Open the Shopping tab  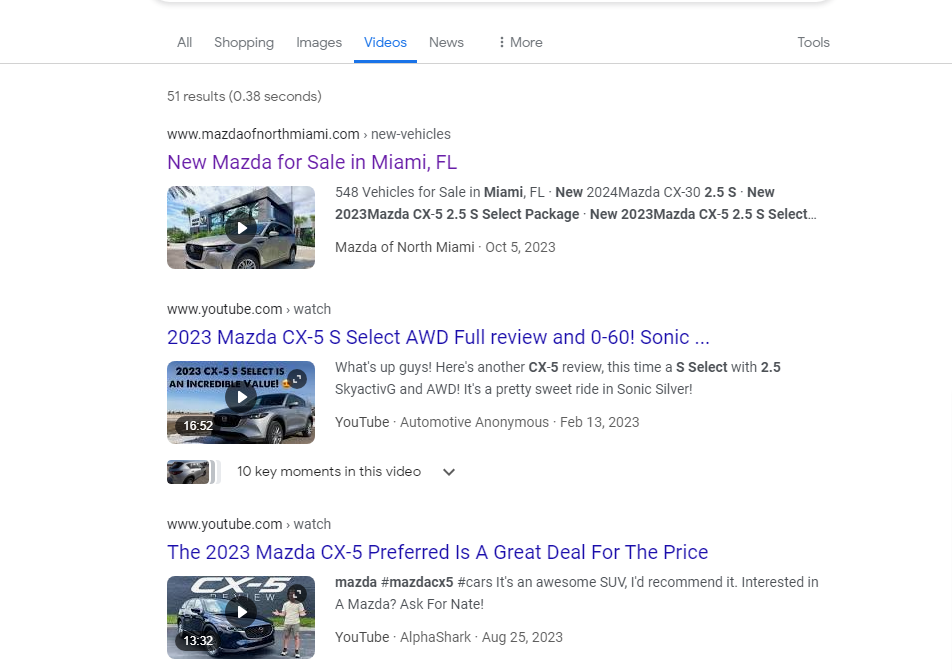pos(244,43)
